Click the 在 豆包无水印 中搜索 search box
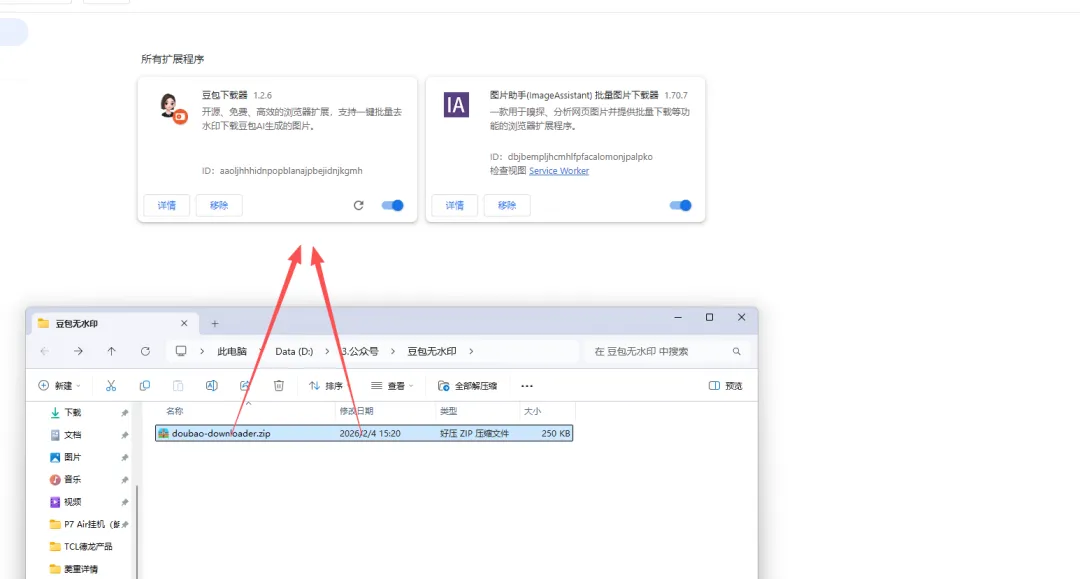Image resolution: width=1080 pixels, height=579 pixels. pos(665,351)
